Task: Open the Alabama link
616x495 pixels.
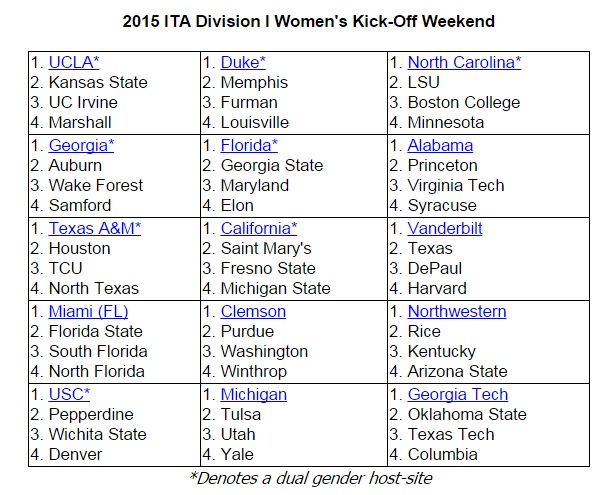Action: pos(440,146)
